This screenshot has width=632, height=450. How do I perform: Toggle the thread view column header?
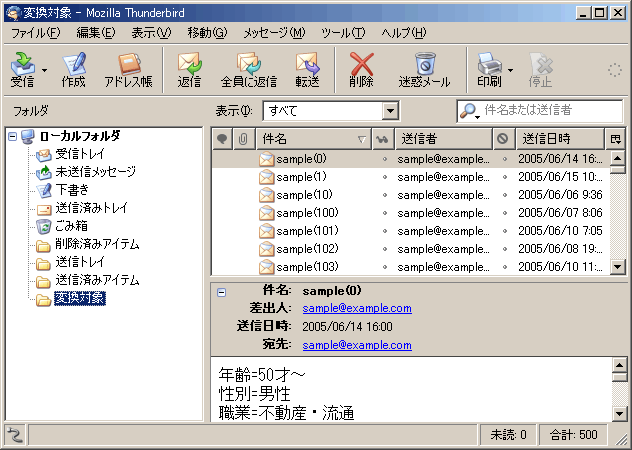point(221,139)
